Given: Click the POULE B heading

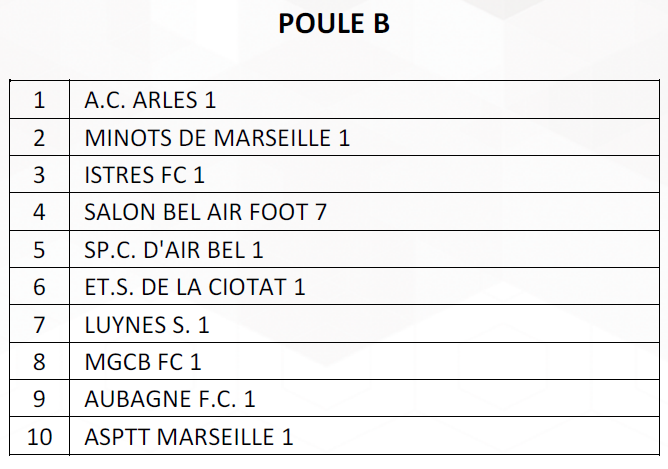Looking at the screenshot, I should coord(334,23).
